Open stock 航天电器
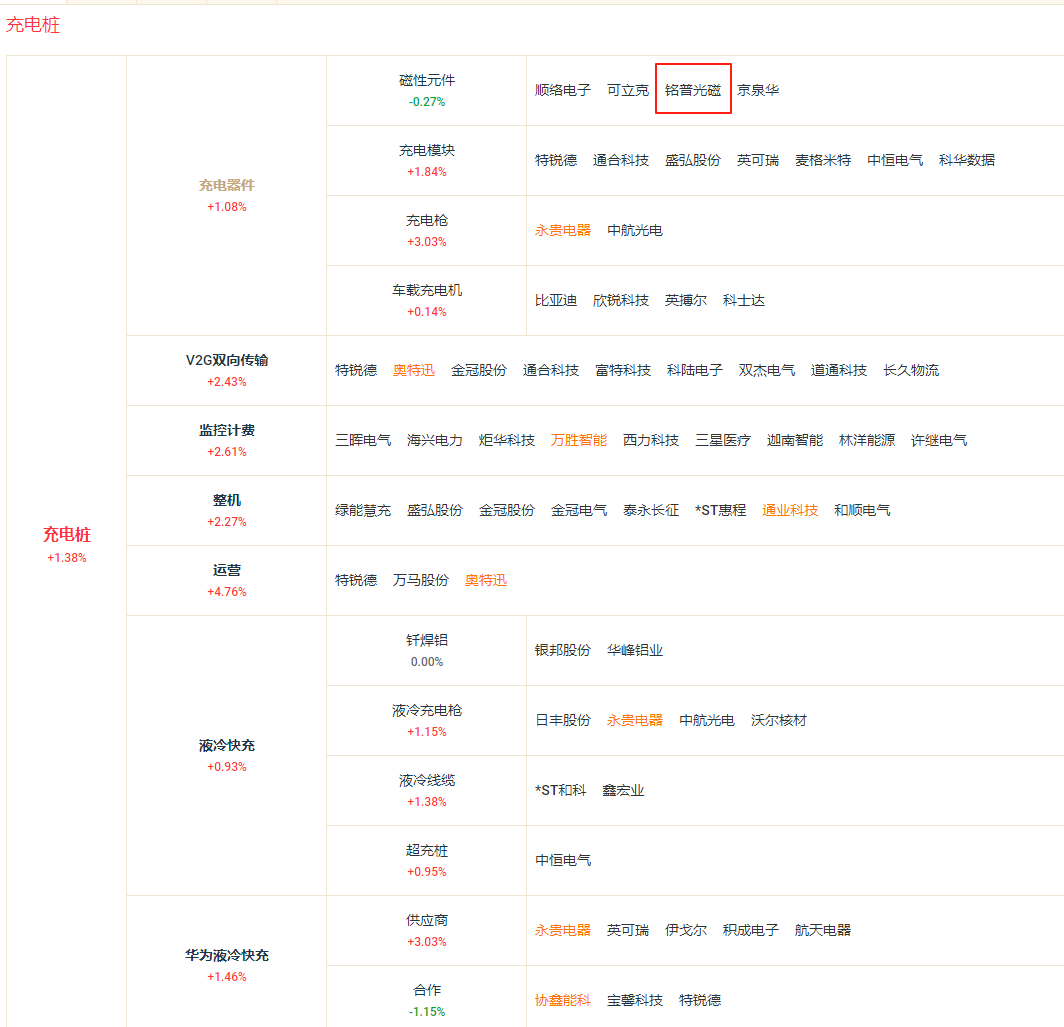This screenshot has width=1064, height=1027. pos(822,930)
